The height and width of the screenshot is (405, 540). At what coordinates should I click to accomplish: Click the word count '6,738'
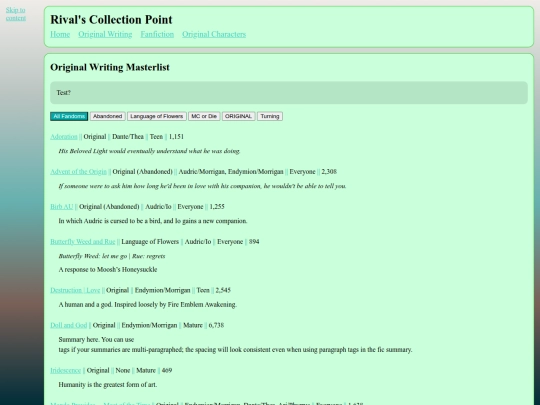tap(216, 325)
